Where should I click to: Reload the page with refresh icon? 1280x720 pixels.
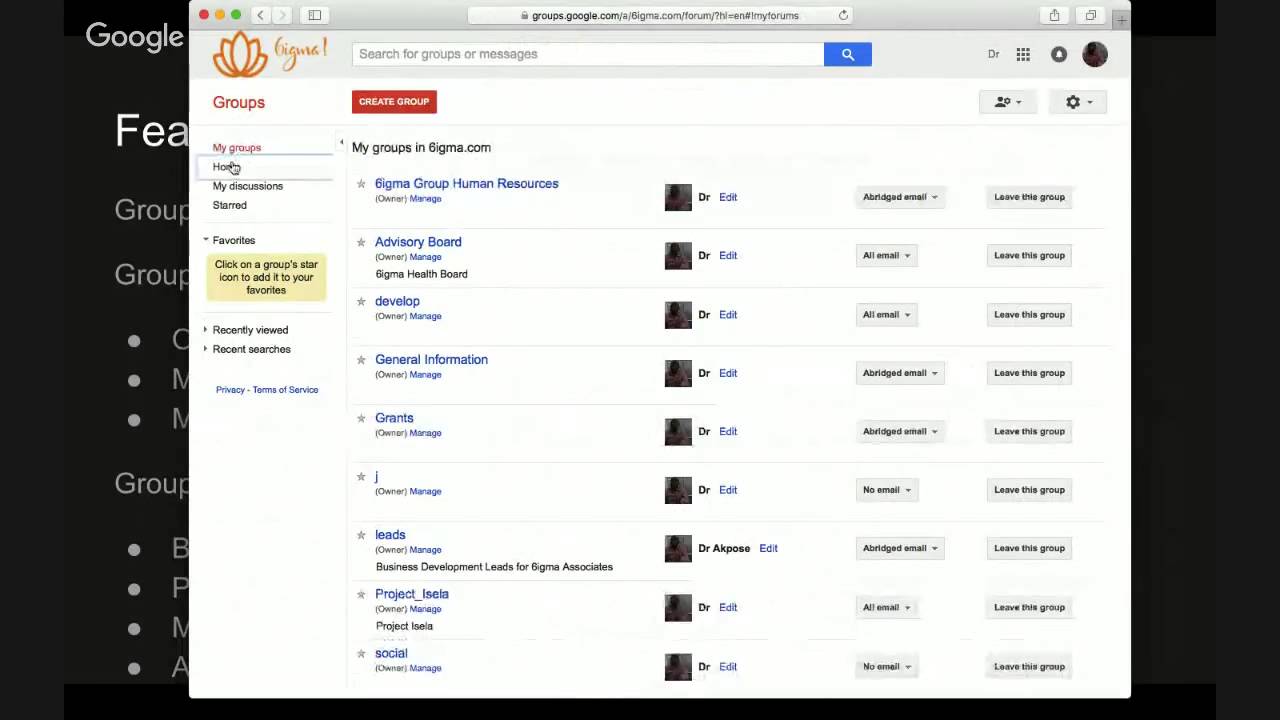pyautogui.click(x=843, y=15)
